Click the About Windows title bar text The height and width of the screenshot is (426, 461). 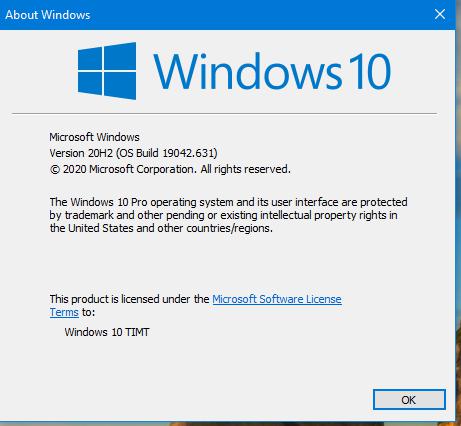[48, 15]
